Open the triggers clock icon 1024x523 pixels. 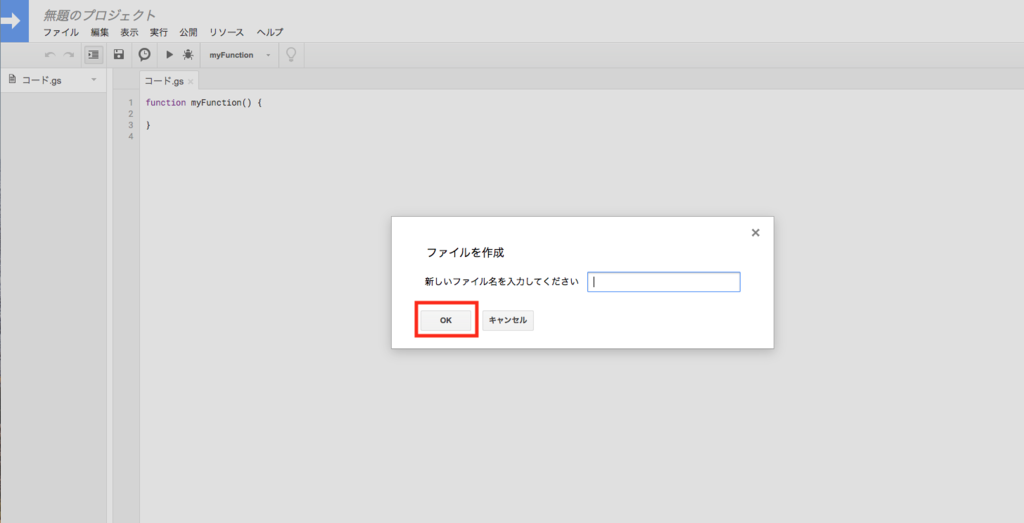coord(144,55)
